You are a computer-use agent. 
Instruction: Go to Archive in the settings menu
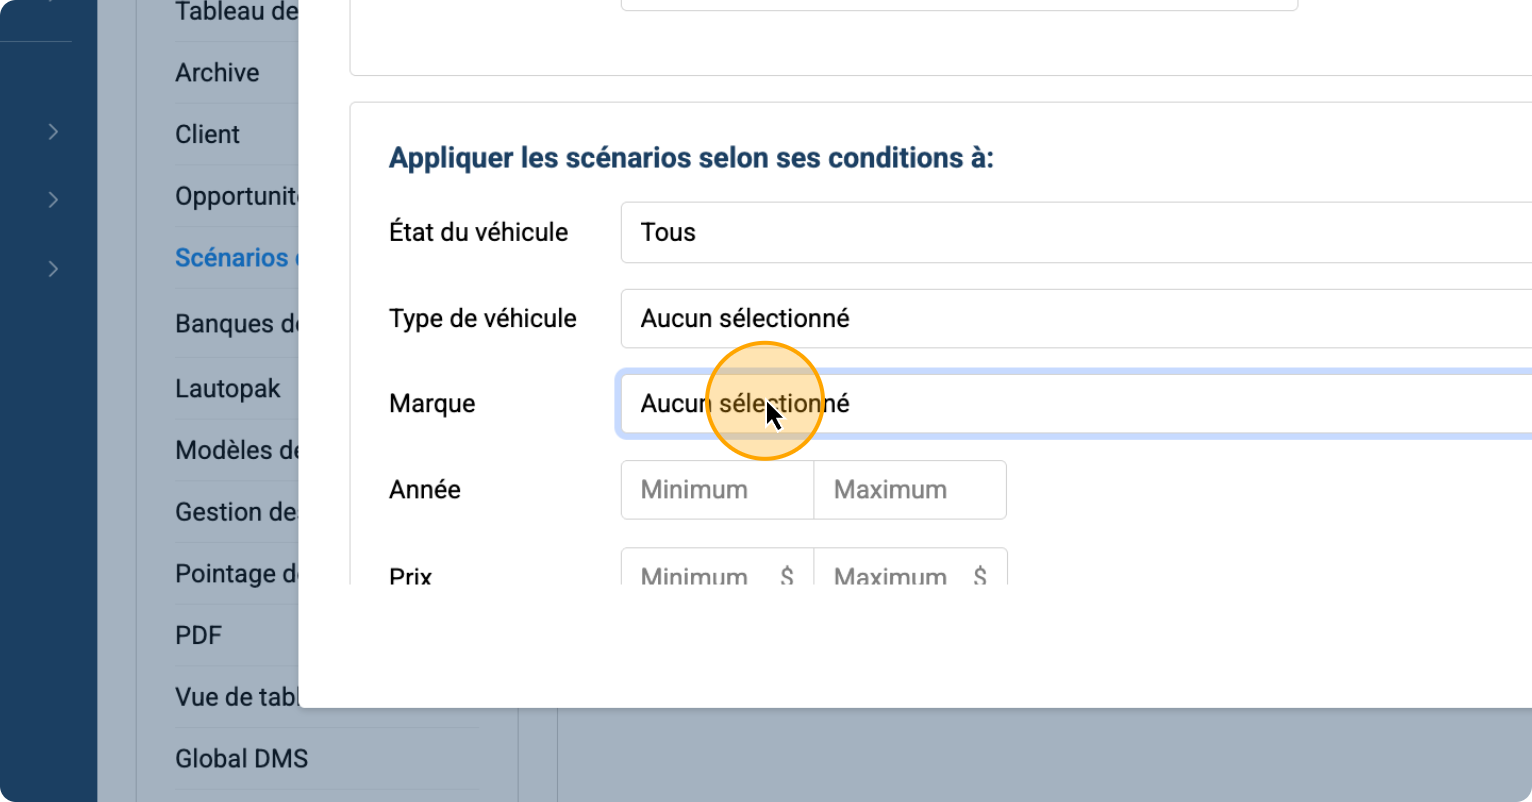click(x=217, y=73)
